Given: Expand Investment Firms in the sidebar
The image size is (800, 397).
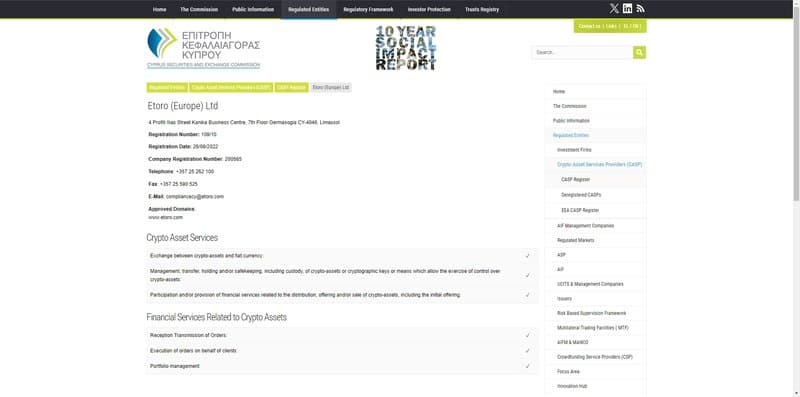Looking at the screenshot, I should coord(574,150).
